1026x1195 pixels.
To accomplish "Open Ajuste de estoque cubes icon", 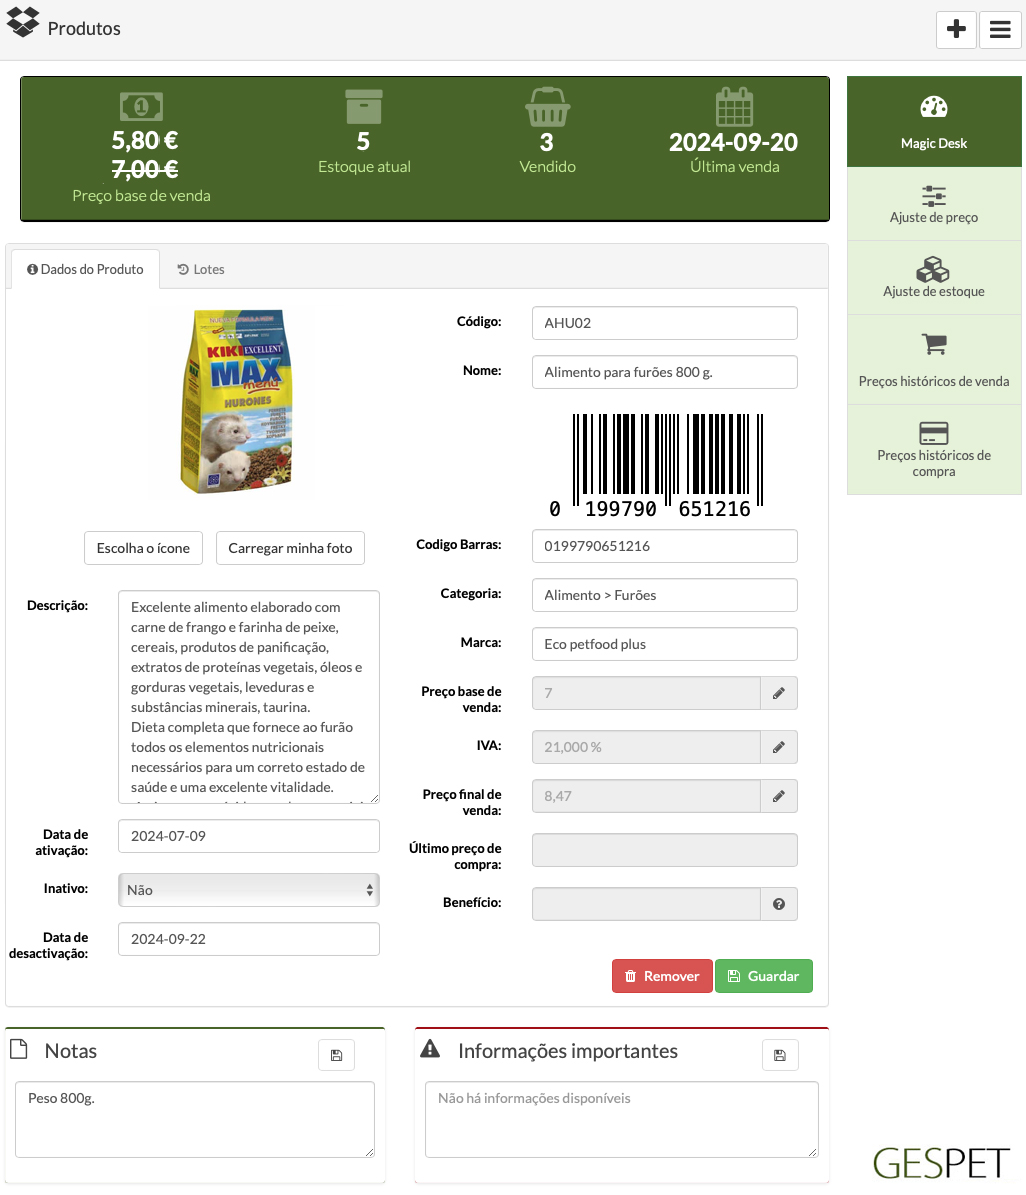I will click(x=933, y=269).
